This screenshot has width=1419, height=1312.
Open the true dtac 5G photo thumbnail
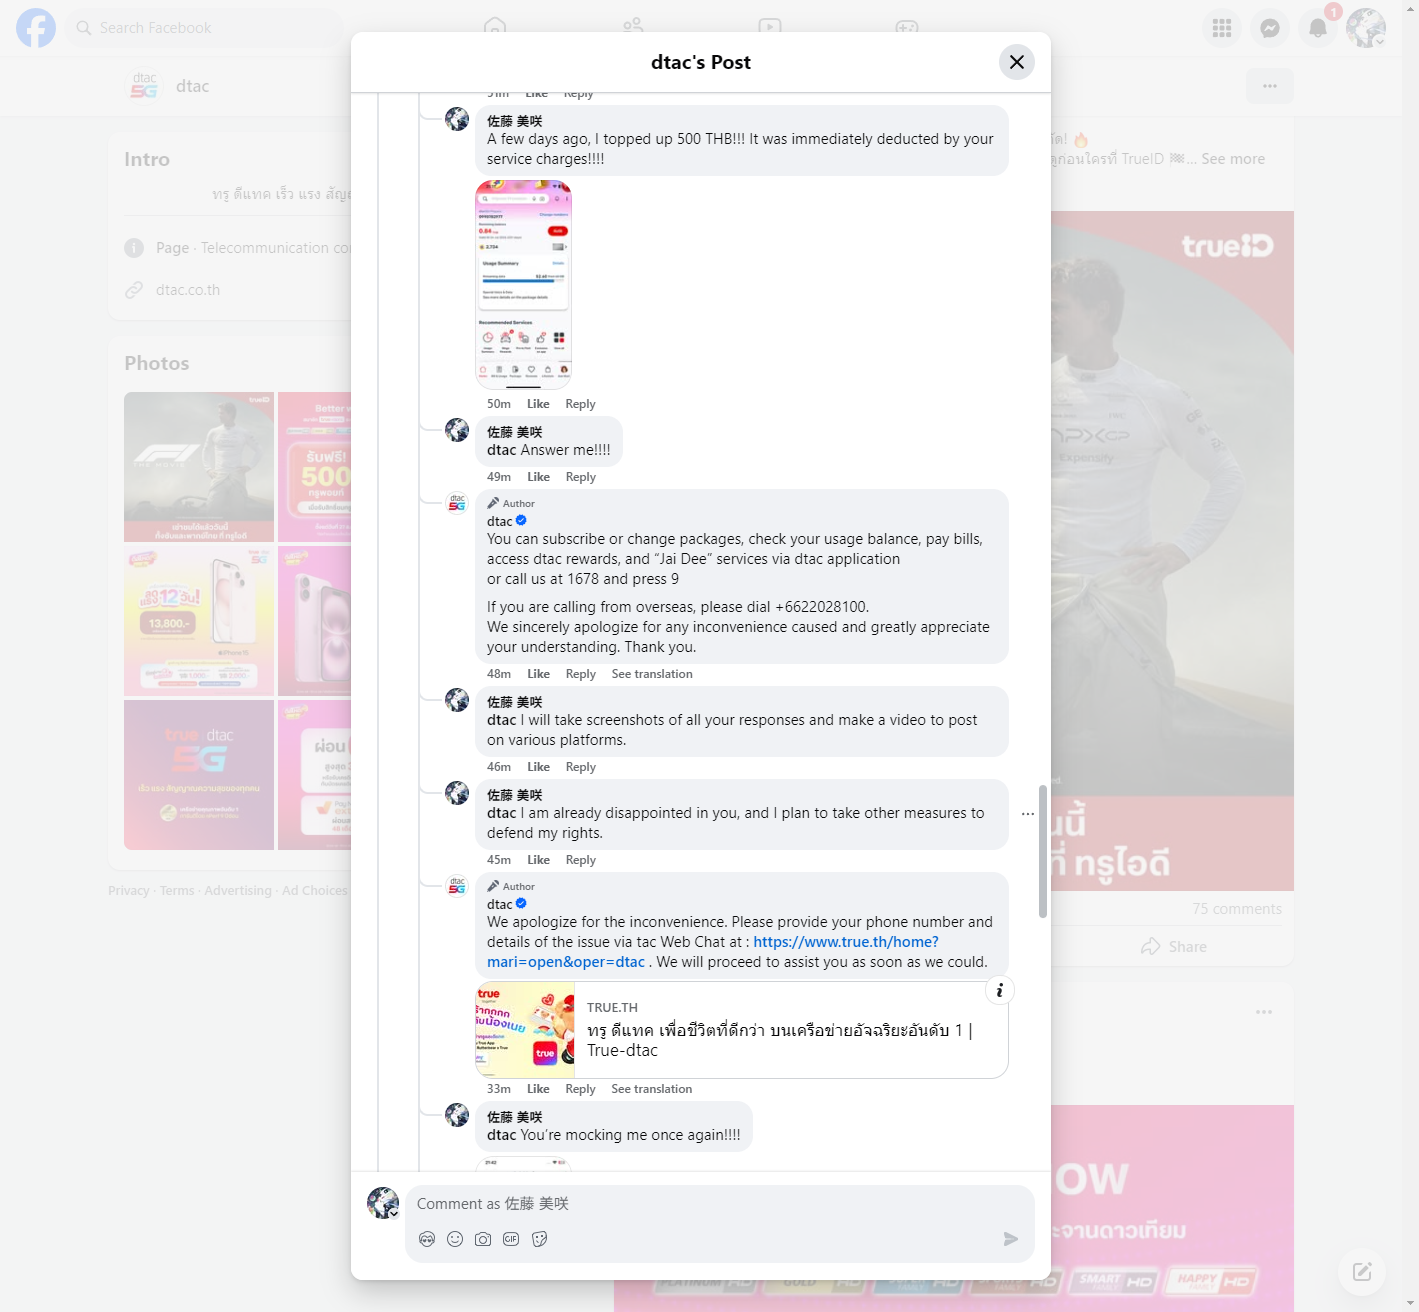point(199,775)
